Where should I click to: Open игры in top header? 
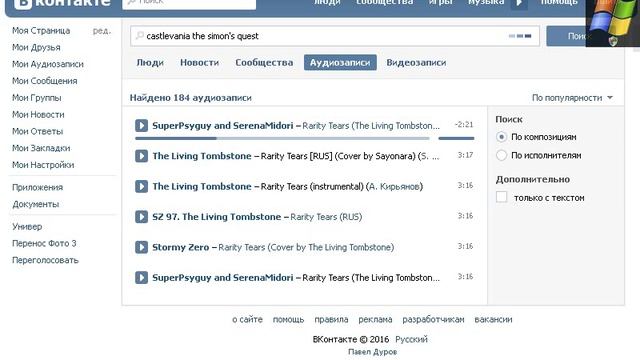440,2
